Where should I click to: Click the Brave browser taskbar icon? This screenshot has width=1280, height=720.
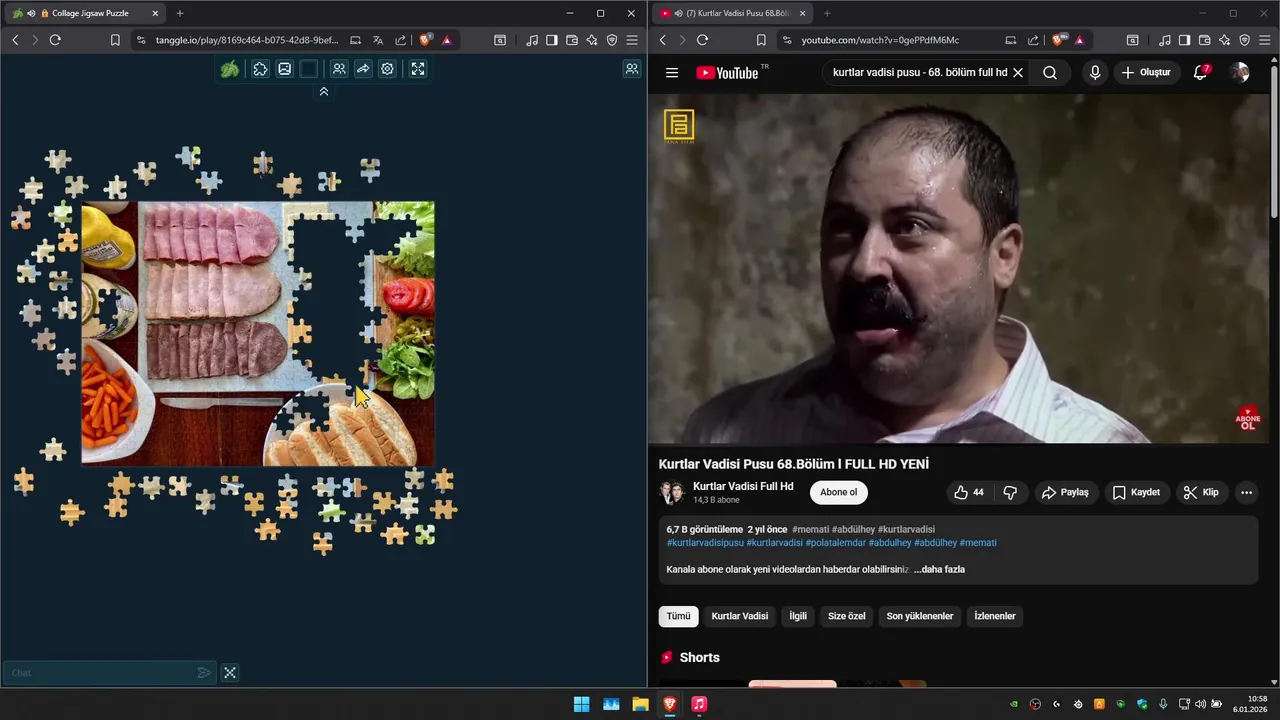click(670, 704)
